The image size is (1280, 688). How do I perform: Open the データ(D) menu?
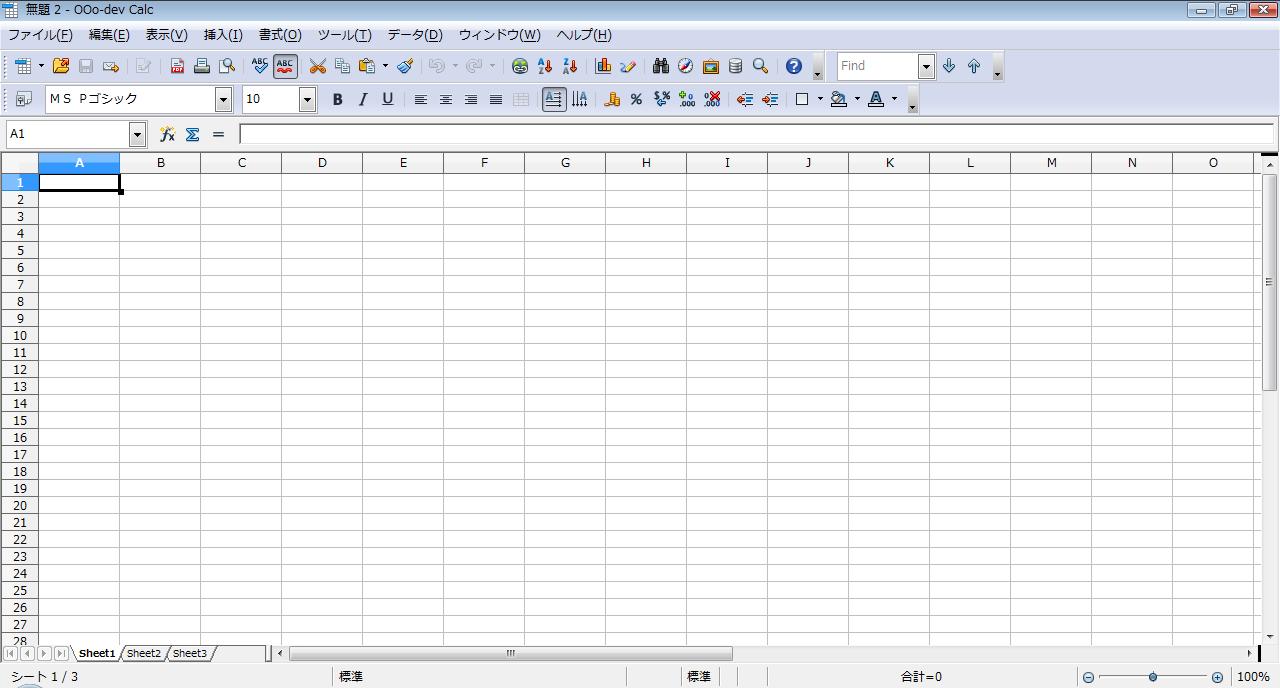click(x=414, y=35)
